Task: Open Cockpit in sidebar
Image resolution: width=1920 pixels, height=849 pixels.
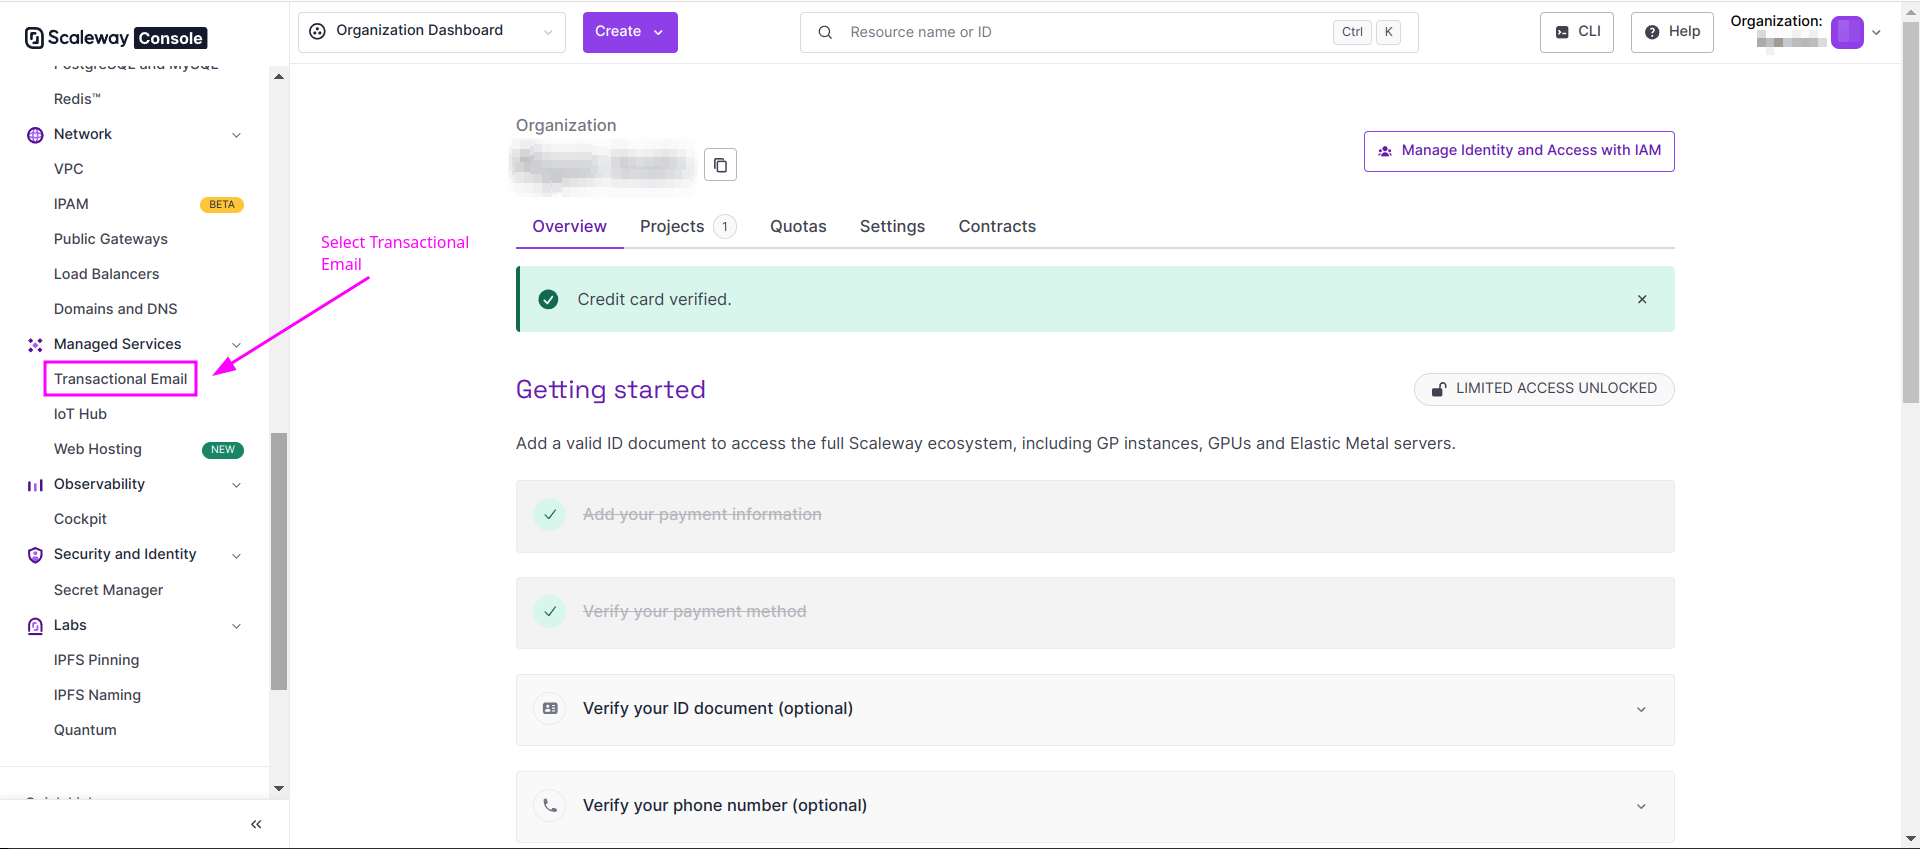Action: pos(80,519)
